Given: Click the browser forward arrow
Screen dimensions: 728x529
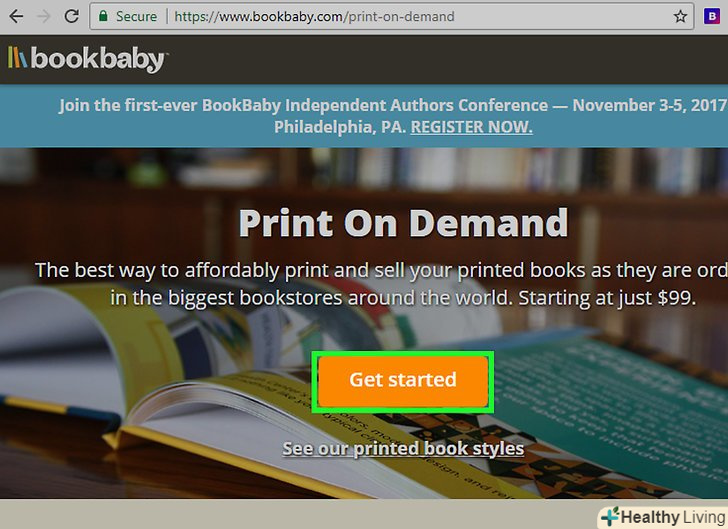Looking at the screenshot, I should 44,16.
